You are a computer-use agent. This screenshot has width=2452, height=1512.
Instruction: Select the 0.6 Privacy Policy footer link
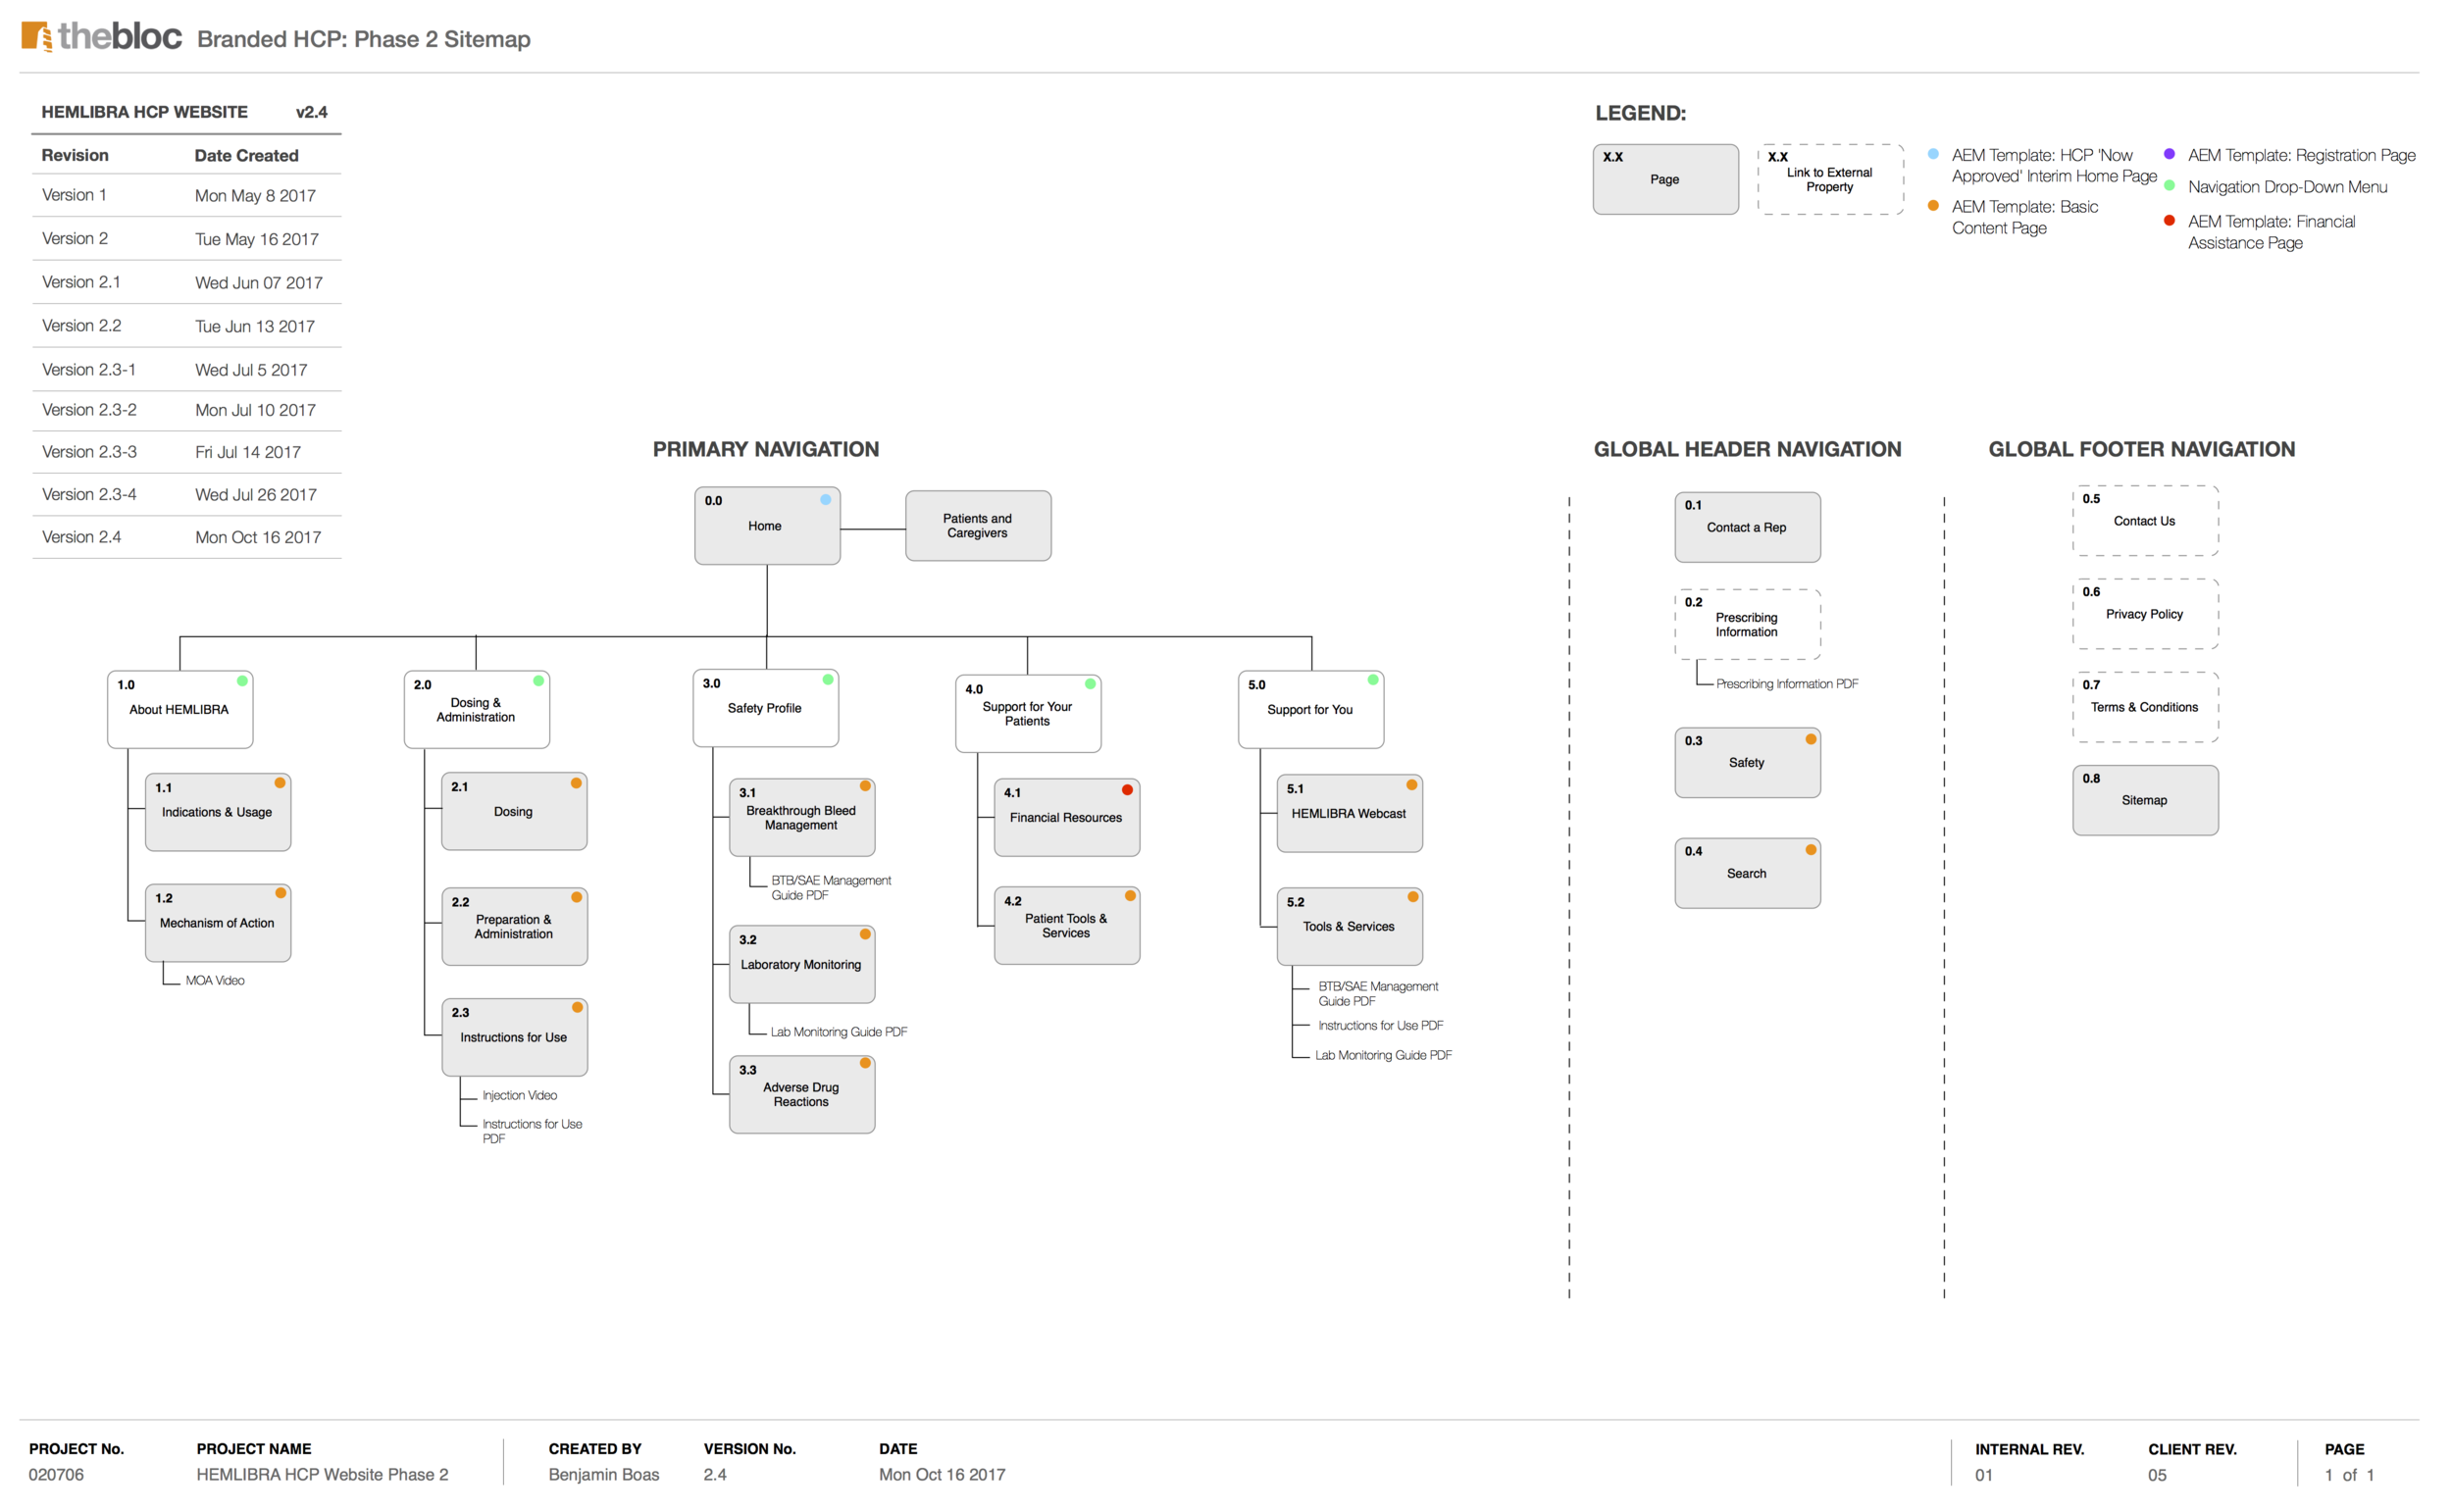(x=2146, y=614)
